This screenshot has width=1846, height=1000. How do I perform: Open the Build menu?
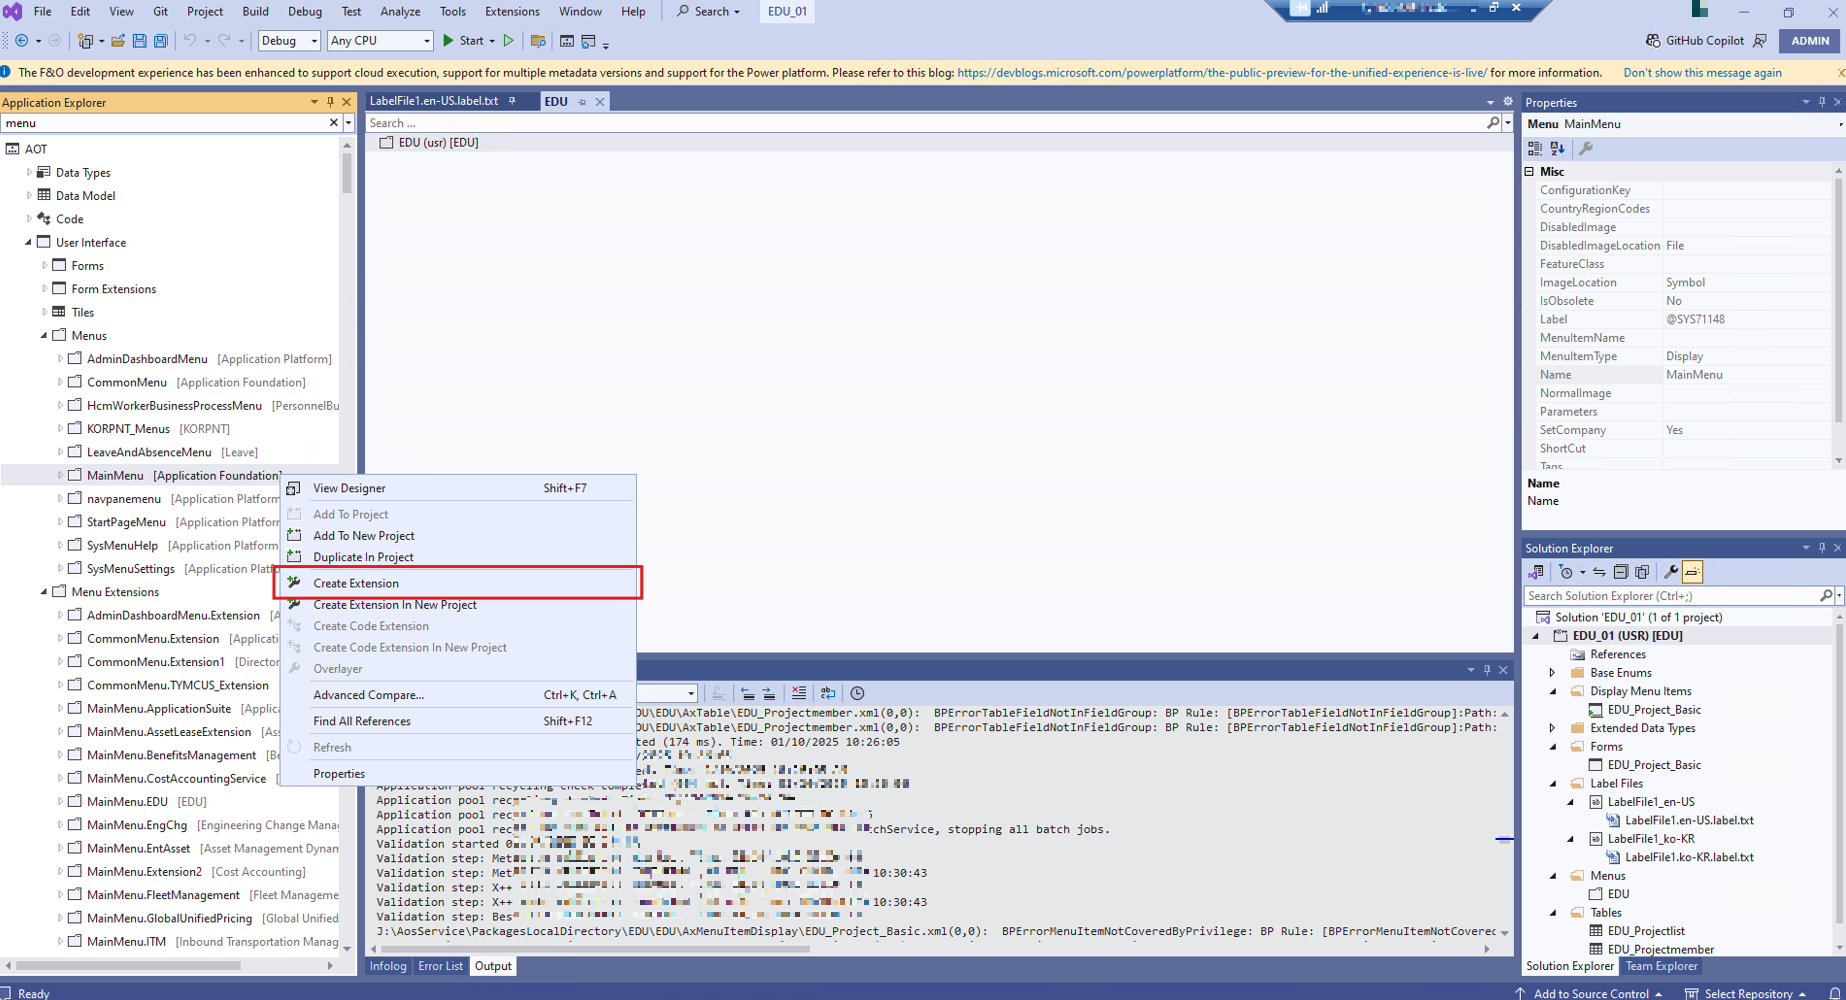[x=255, y=11]
